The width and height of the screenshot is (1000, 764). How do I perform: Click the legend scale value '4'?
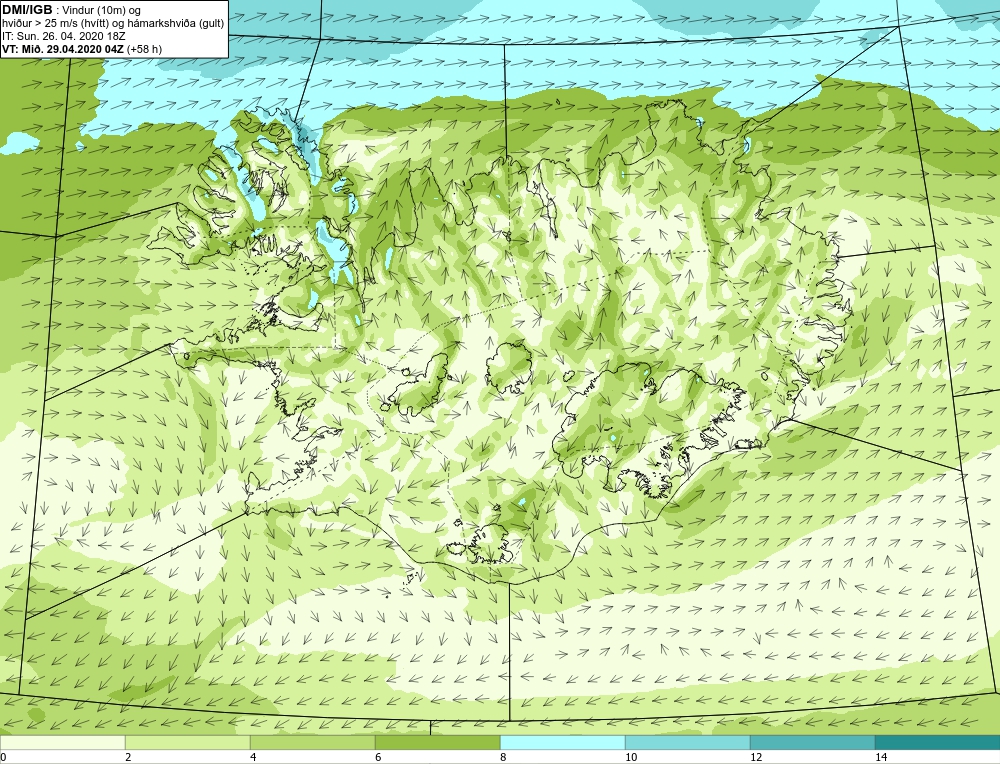click(253, 757)
